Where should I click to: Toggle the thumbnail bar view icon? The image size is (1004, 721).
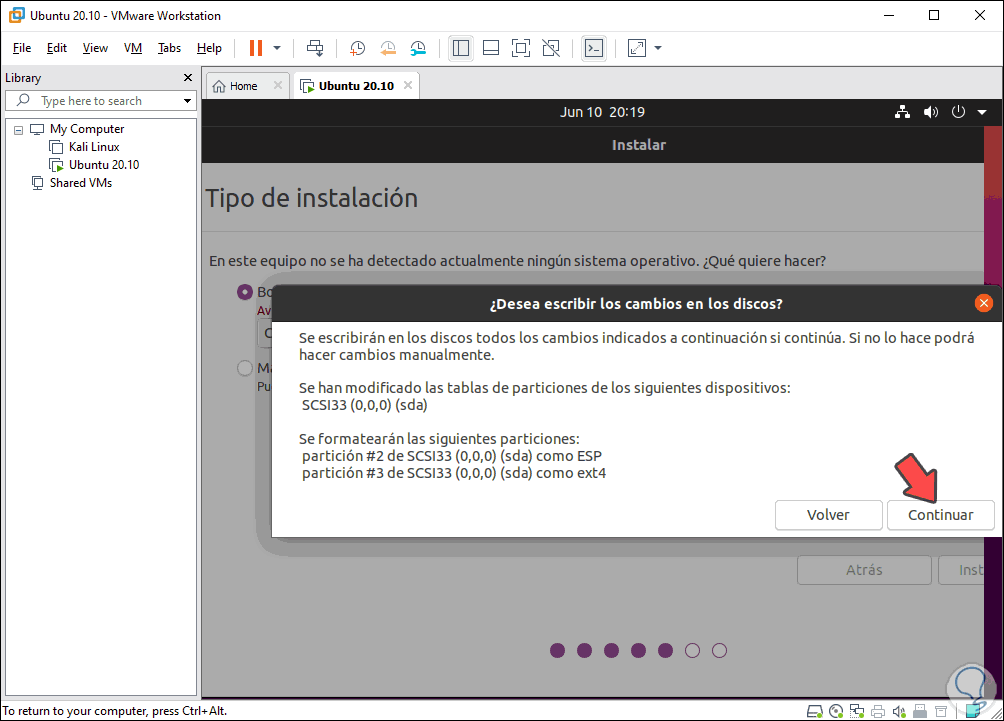491,48
